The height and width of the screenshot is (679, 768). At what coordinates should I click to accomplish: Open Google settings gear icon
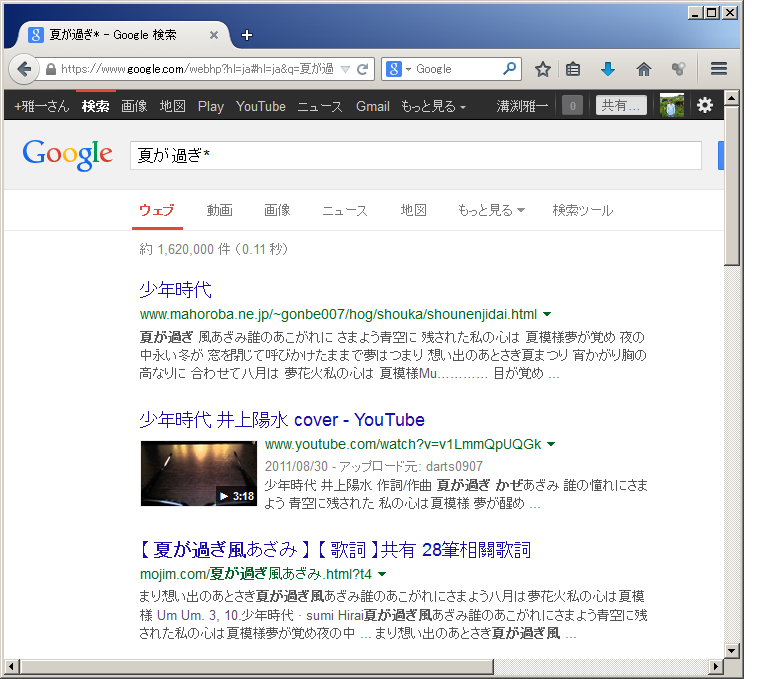pos(704,105)
